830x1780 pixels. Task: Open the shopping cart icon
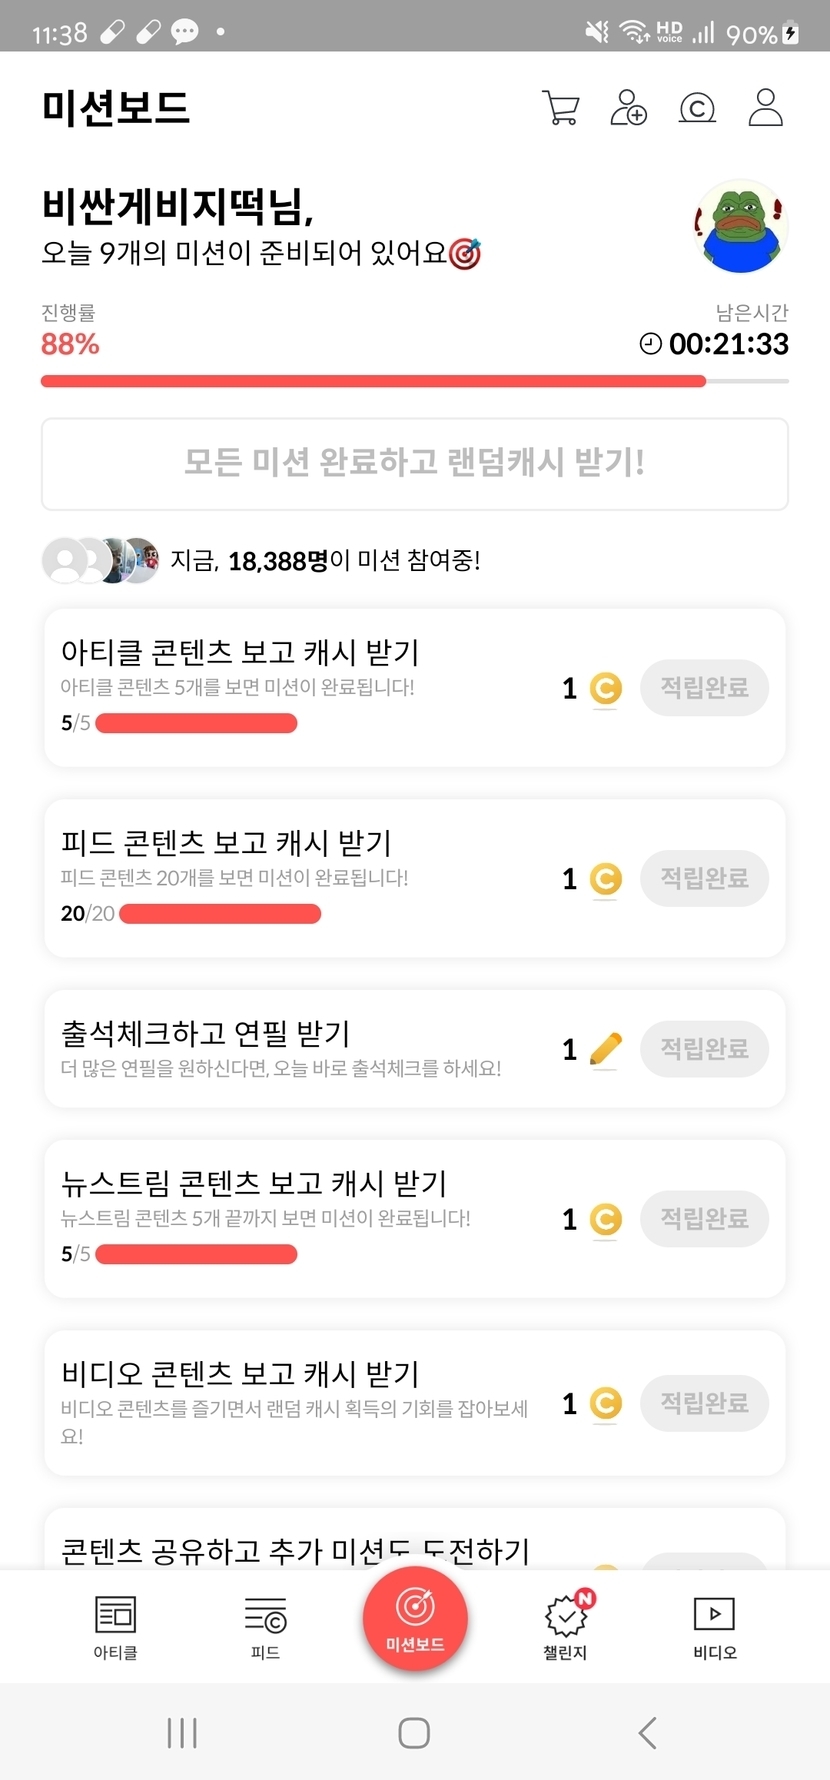(560, 108)
